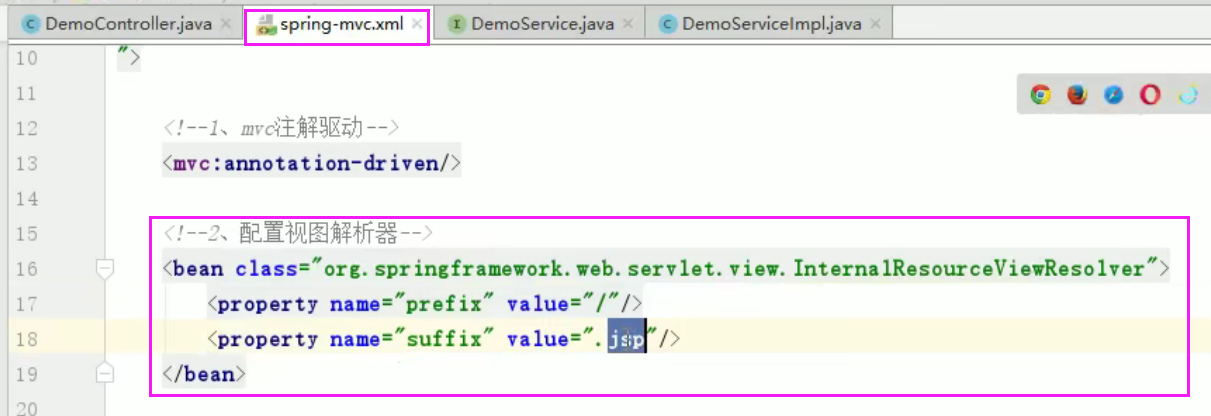Click the selected jsp text on line 18

(x=627, y=339)
